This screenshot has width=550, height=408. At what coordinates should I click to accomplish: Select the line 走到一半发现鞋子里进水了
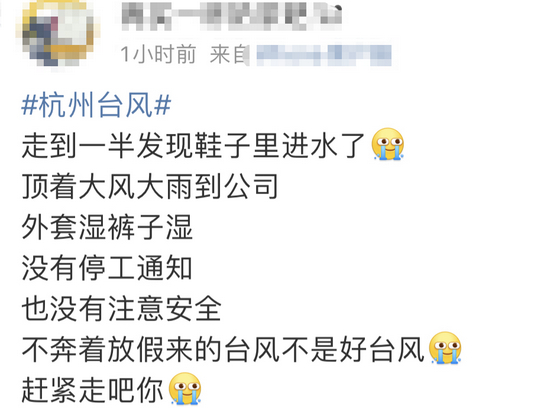click(x=193, y=145)
